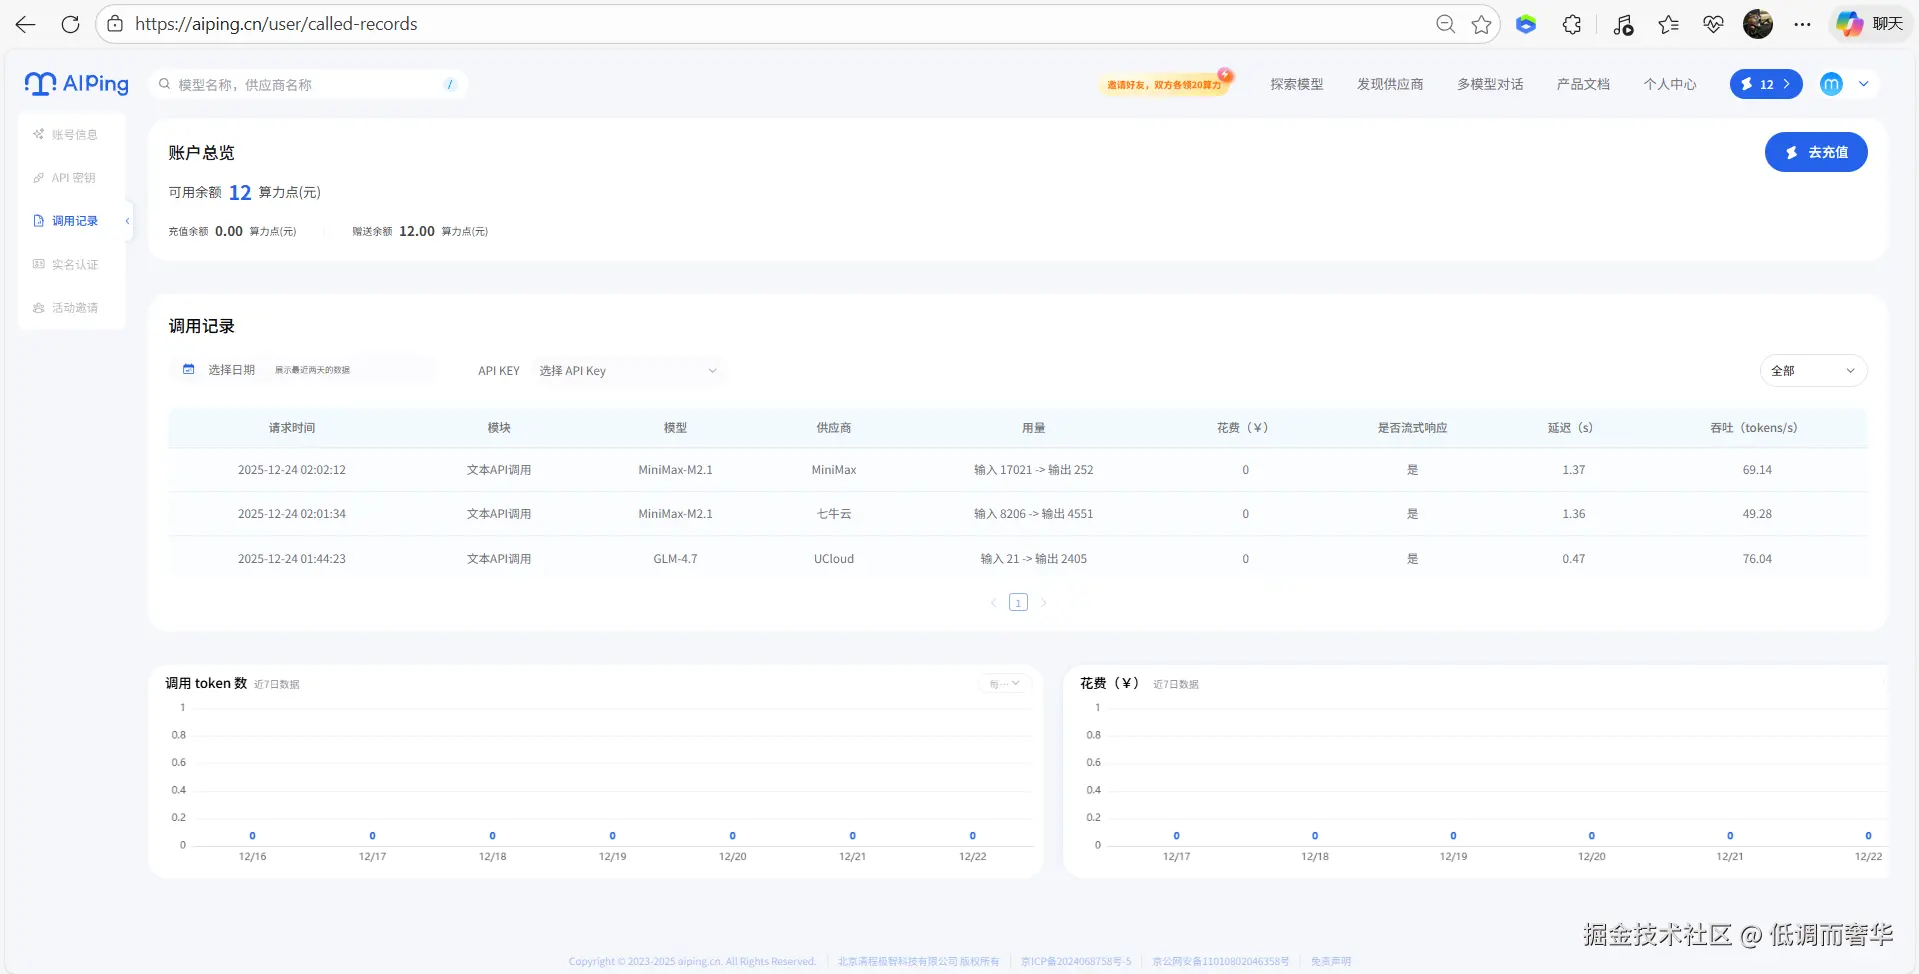1919x974 pixels.
Task: Open 多模型对话 in the top navigation
Action: point(1490,84)
